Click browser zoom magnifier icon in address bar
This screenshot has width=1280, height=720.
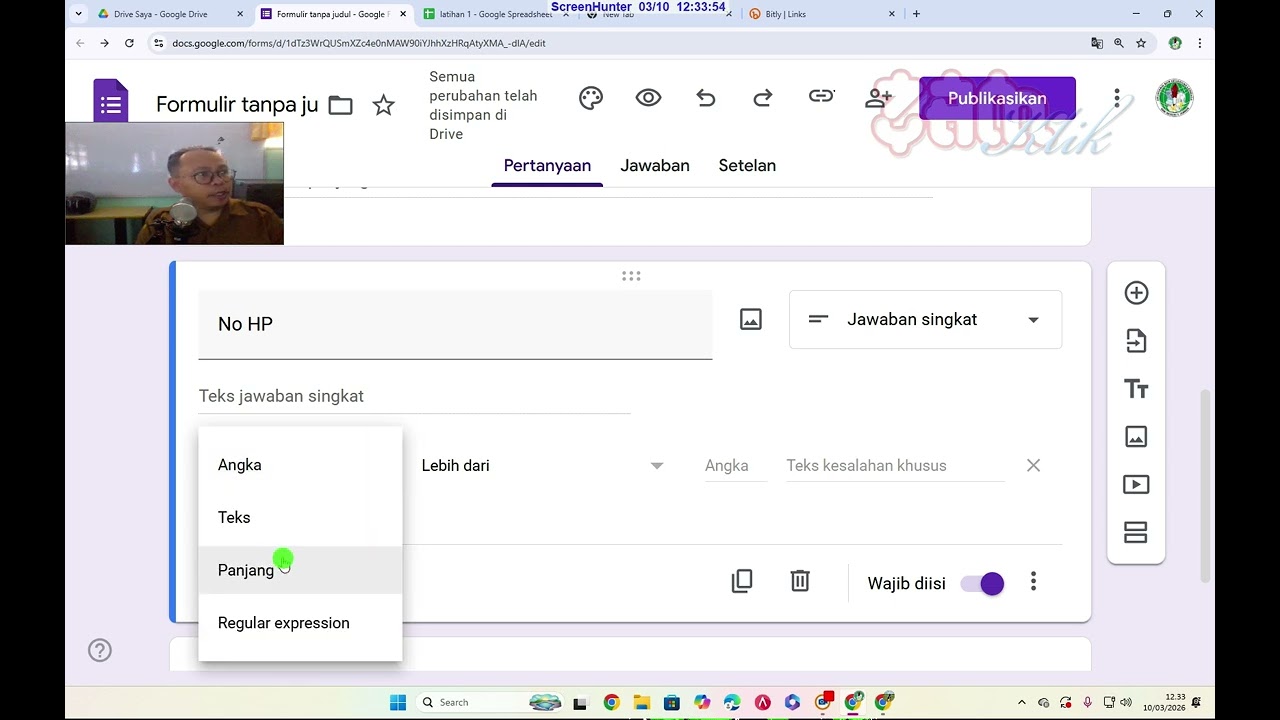point(1119,43)
